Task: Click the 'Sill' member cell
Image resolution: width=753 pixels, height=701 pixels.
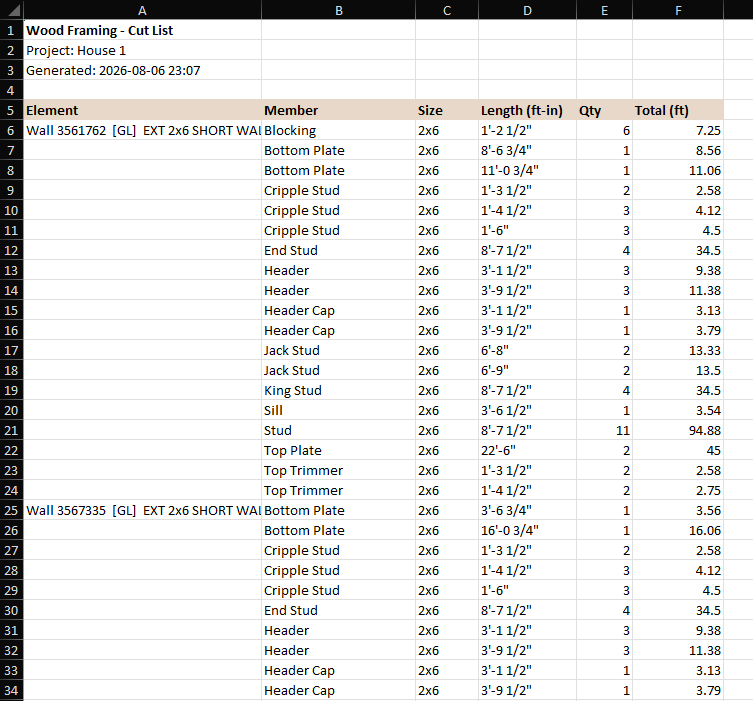Action: 339,411
